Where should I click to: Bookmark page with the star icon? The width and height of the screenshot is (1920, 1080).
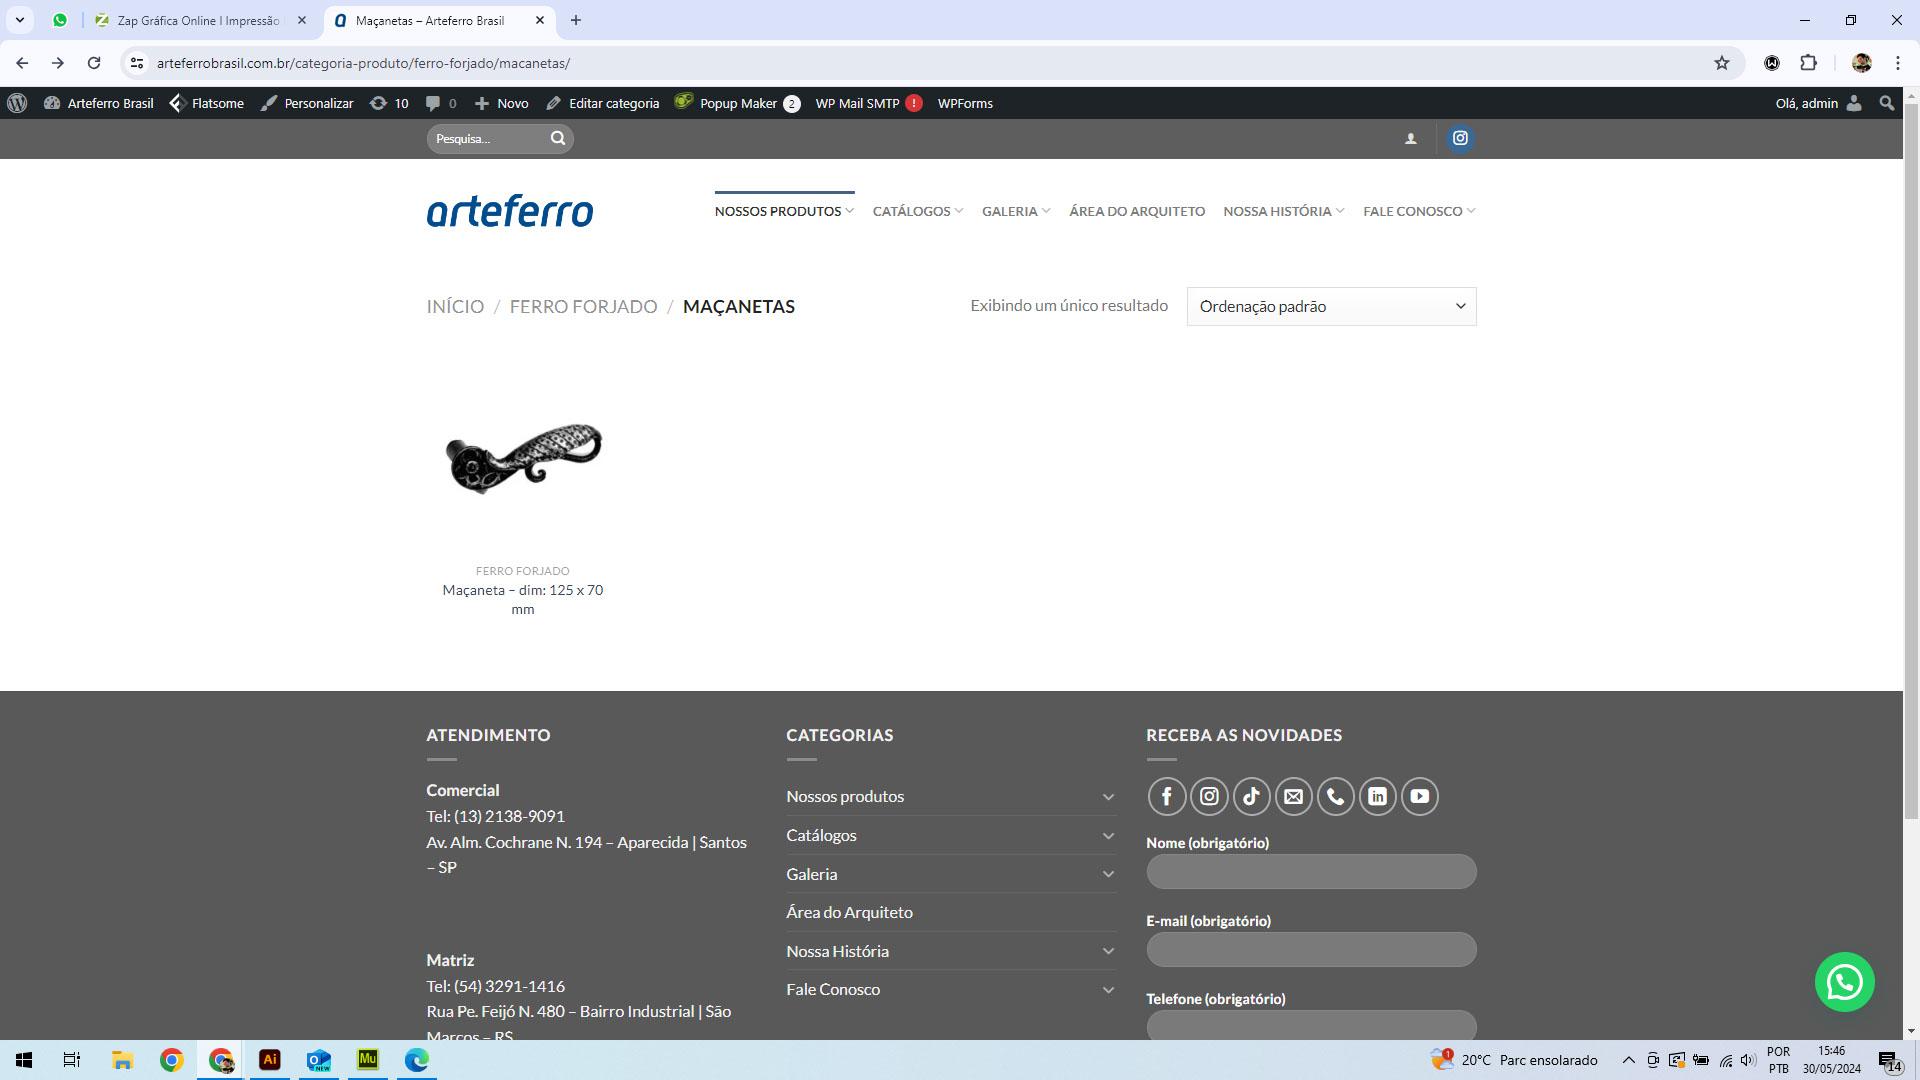[1722, 63]
